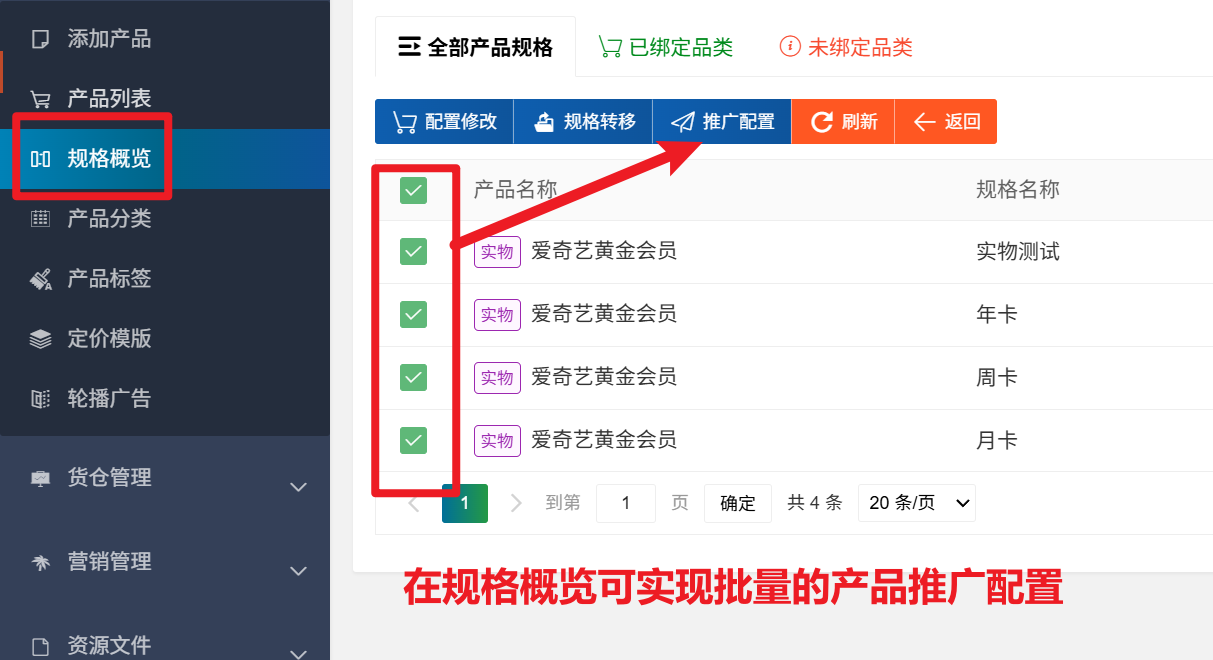1213x660 pixels.
Task: Toggle the select-all checkbox in table header
Action: (413, 190)
